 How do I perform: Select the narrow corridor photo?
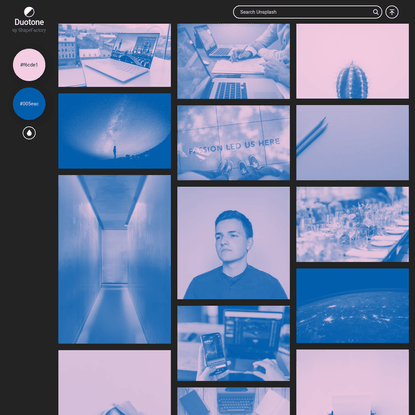click(115, 259)
